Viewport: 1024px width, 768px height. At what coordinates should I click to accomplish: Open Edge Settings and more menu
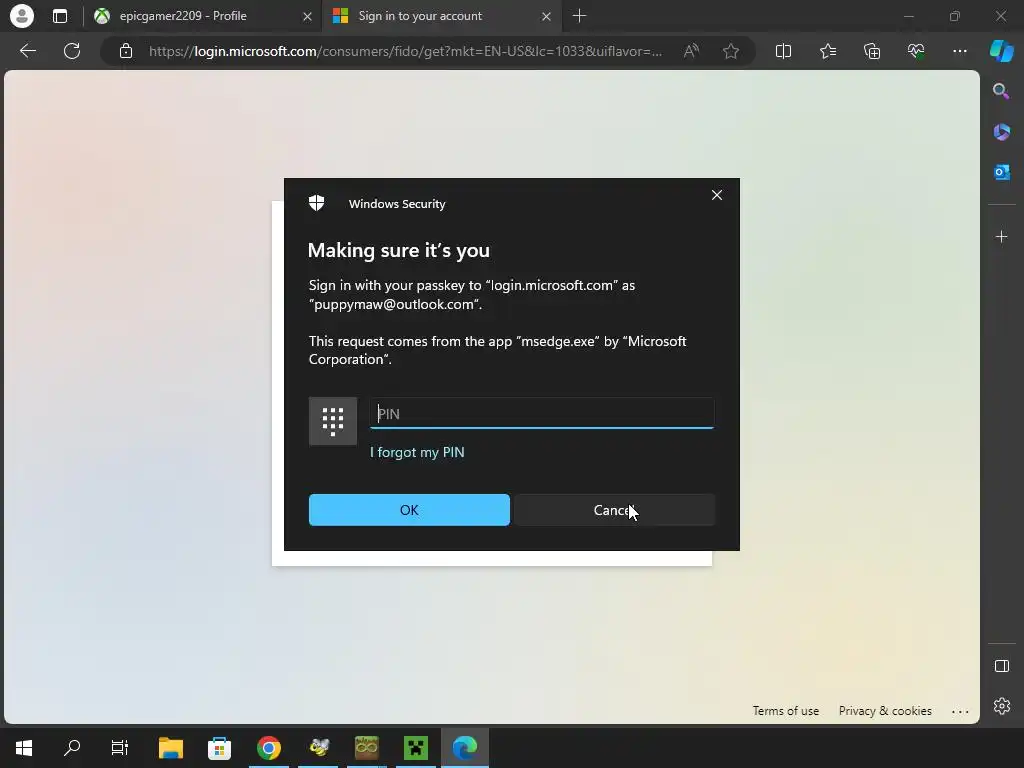click(x=959, y=51)
